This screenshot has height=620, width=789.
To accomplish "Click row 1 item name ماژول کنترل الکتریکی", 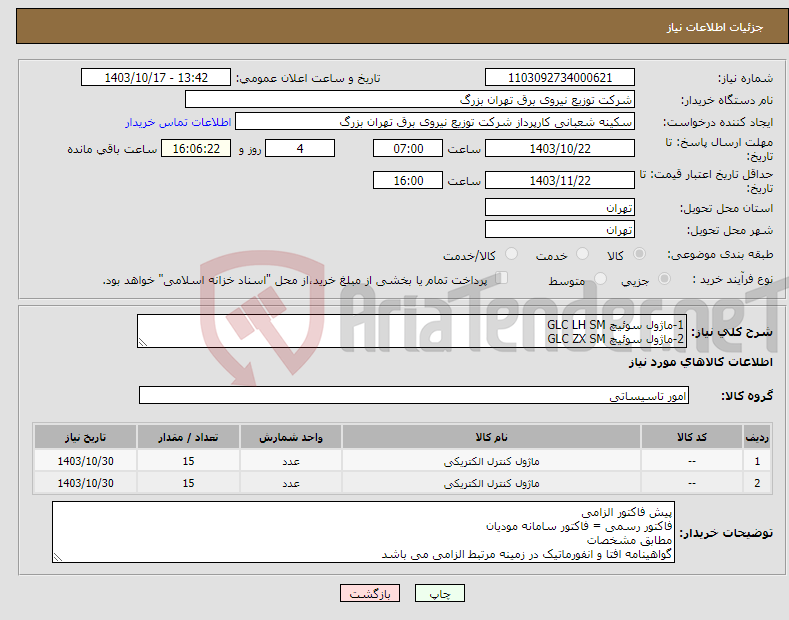I will [491, 461].
